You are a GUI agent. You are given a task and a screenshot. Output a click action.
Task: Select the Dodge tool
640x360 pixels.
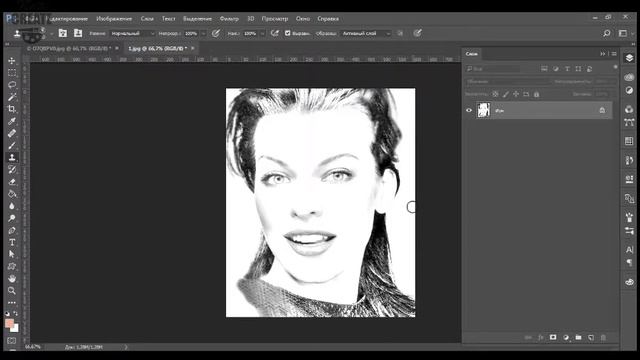[12, 218]
